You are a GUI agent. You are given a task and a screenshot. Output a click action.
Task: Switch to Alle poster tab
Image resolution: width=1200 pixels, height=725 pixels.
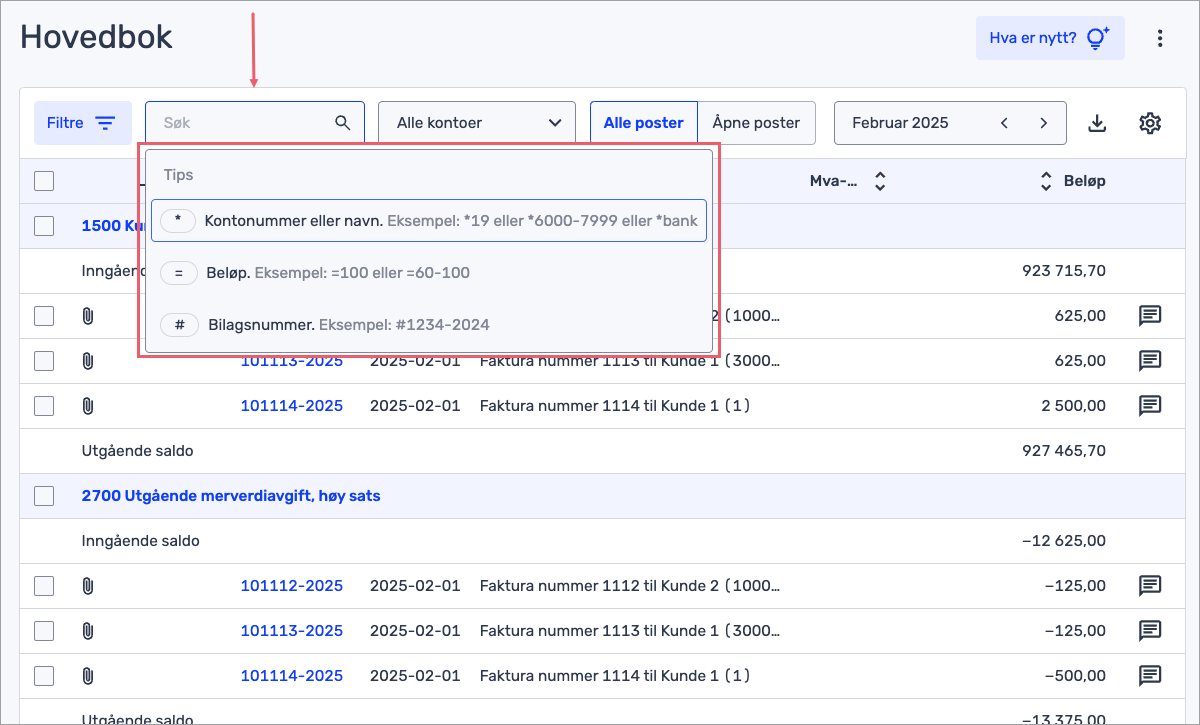point(643,123)
